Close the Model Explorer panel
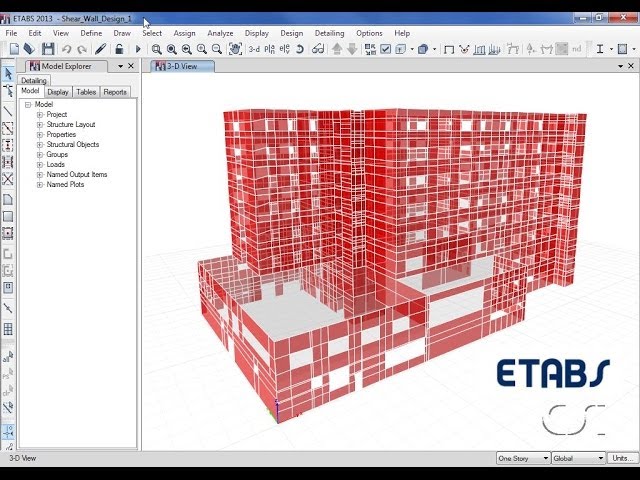Viewport: 640px width, 480px height. (x=131, y=66)
